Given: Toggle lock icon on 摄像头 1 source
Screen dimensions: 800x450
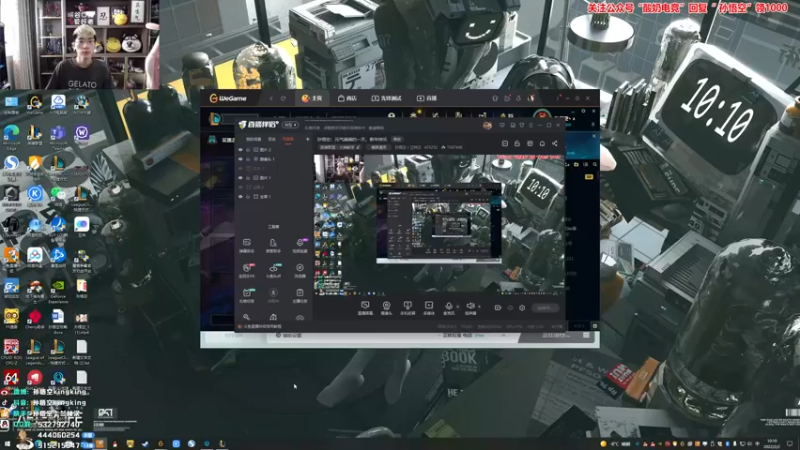Looking at the screenshot, I should tap(248, 159).
